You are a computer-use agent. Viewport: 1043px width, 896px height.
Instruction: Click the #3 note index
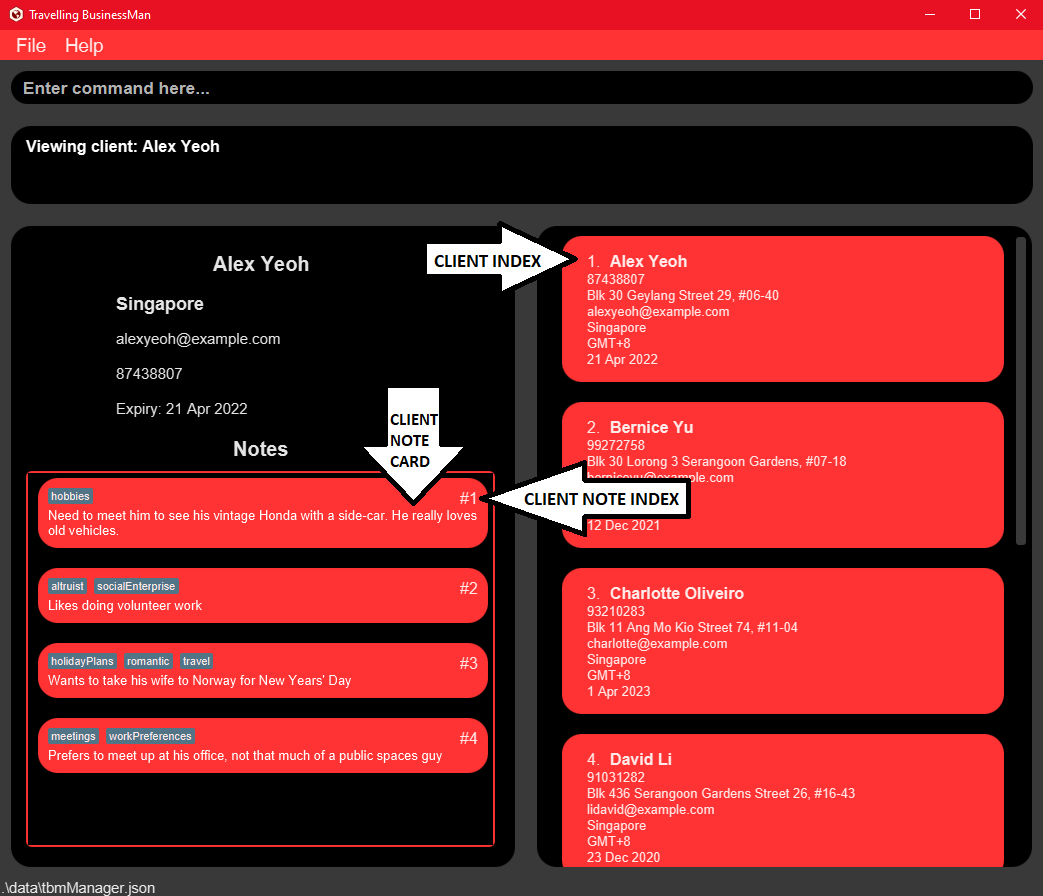468,663
